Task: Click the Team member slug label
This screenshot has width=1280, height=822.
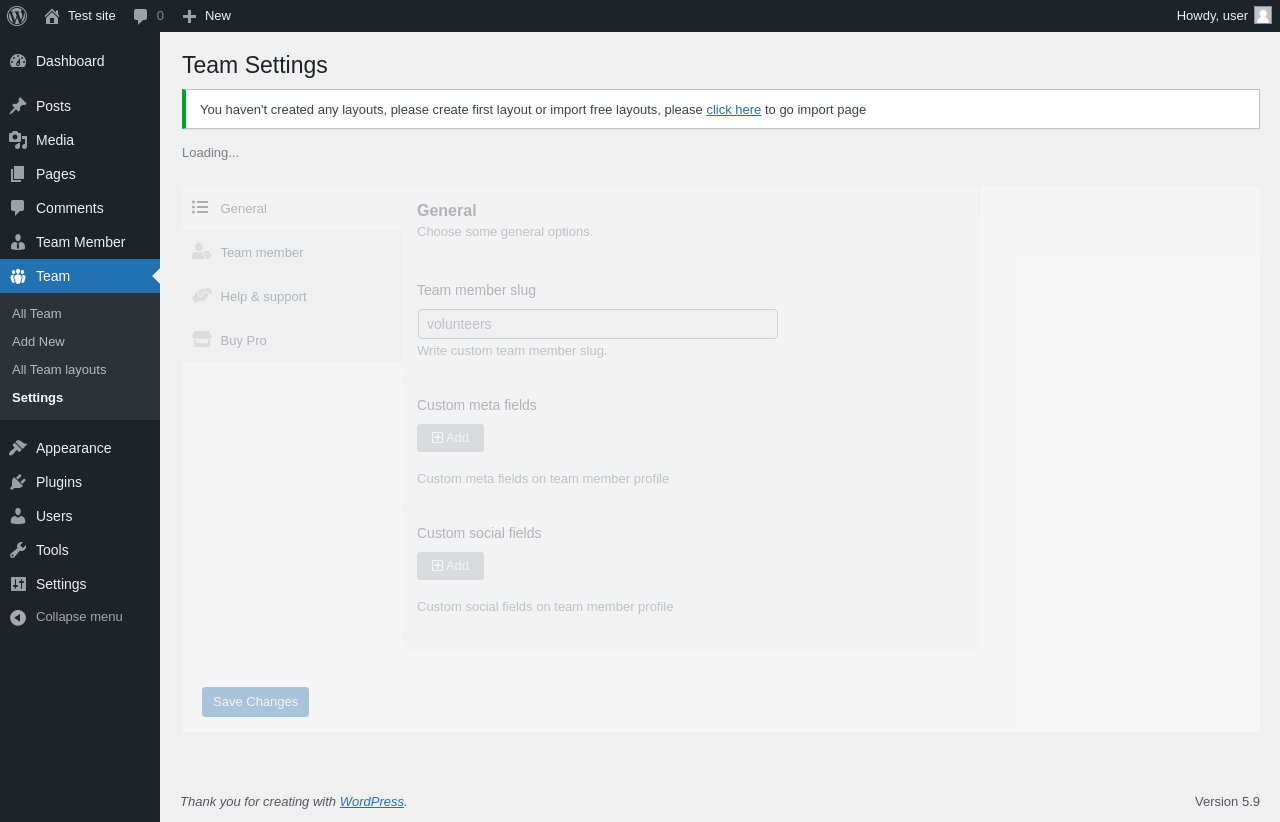Action: pyautogui.click(x=476, y=290)
